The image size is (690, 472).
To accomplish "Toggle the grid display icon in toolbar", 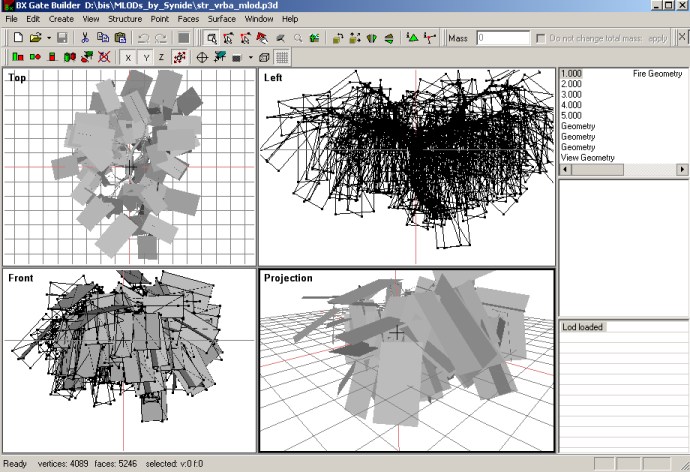I will point(282,57).
